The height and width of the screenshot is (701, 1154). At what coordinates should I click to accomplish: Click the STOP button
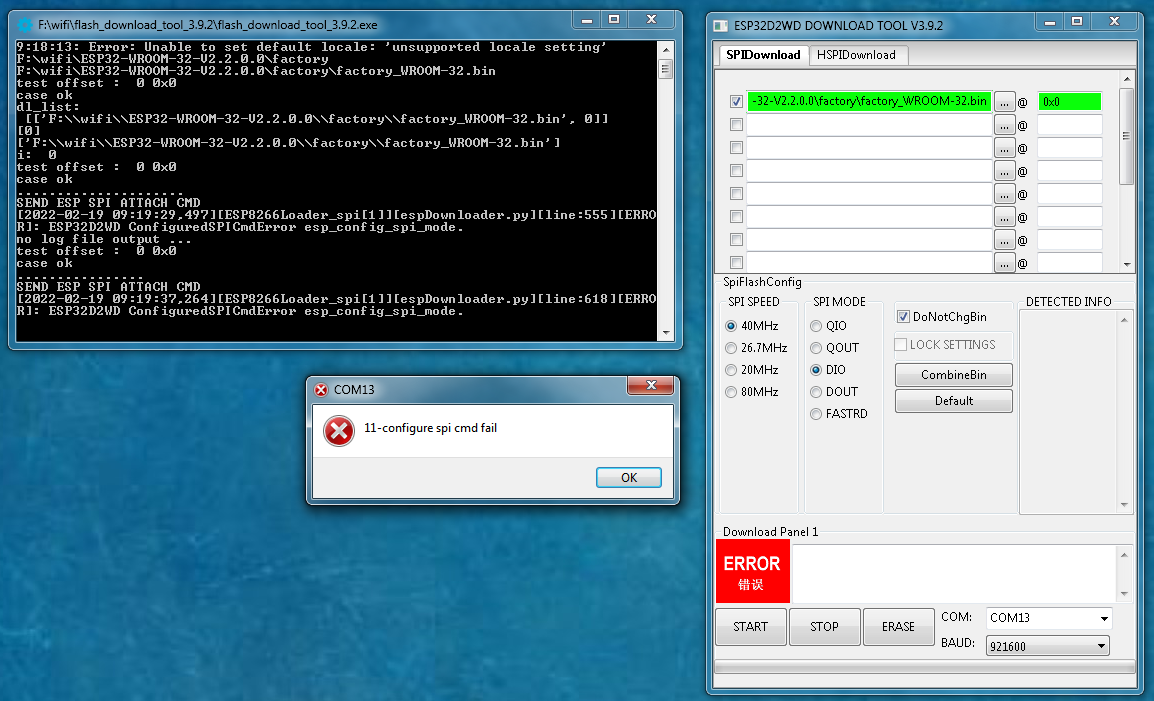(x=824, y=627)
